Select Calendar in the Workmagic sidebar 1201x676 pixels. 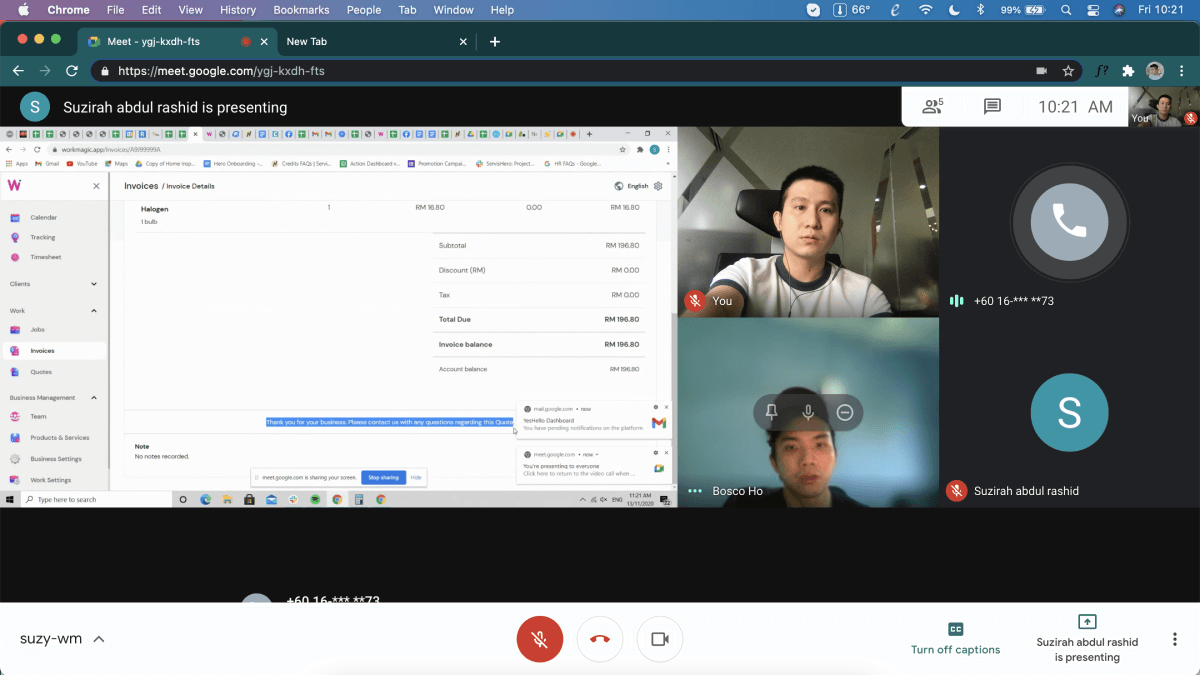point(45,217)
